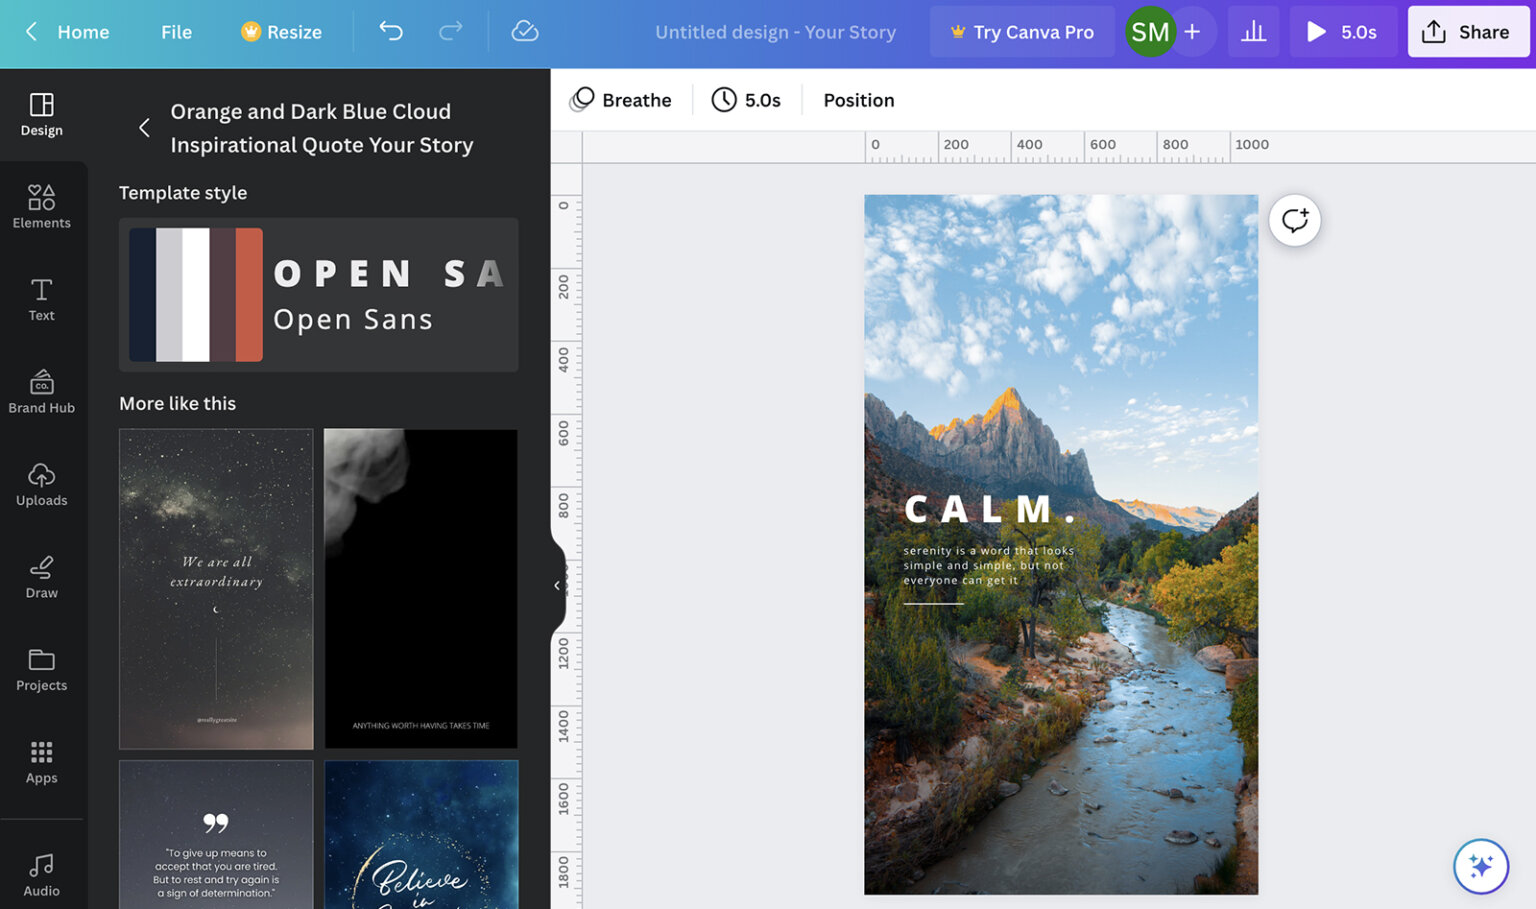Click Try Canva Pro button

(x=1021, y=32)
